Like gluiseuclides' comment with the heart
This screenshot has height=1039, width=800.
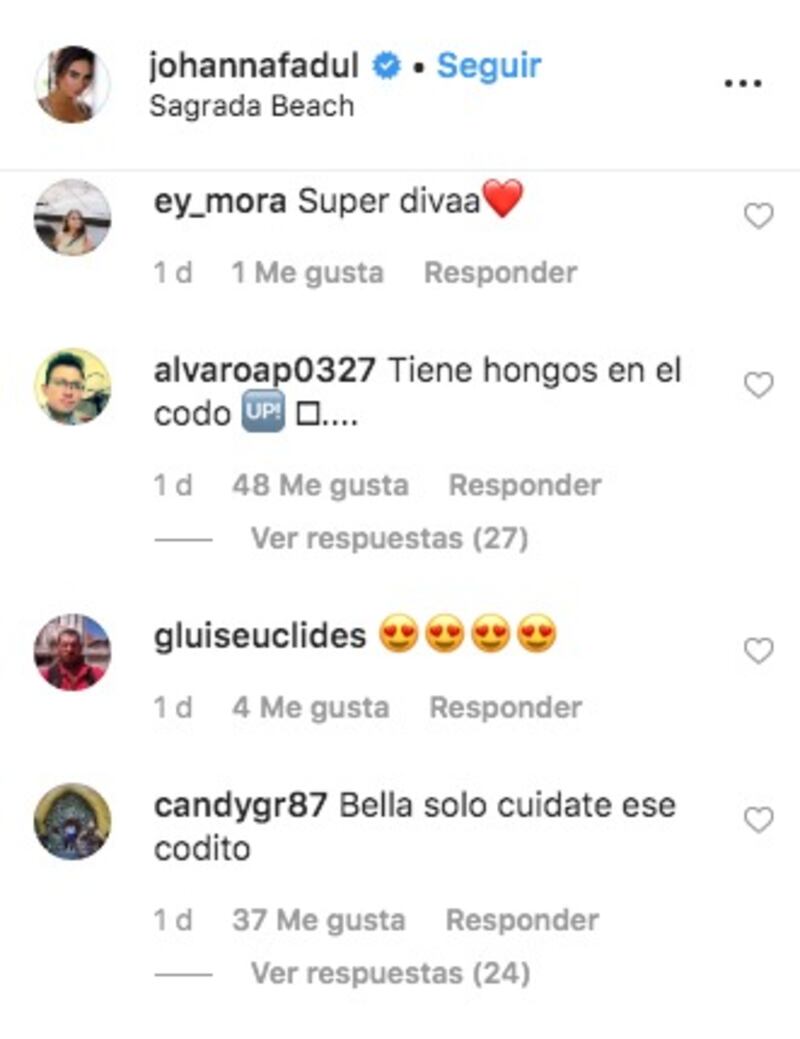759,651
